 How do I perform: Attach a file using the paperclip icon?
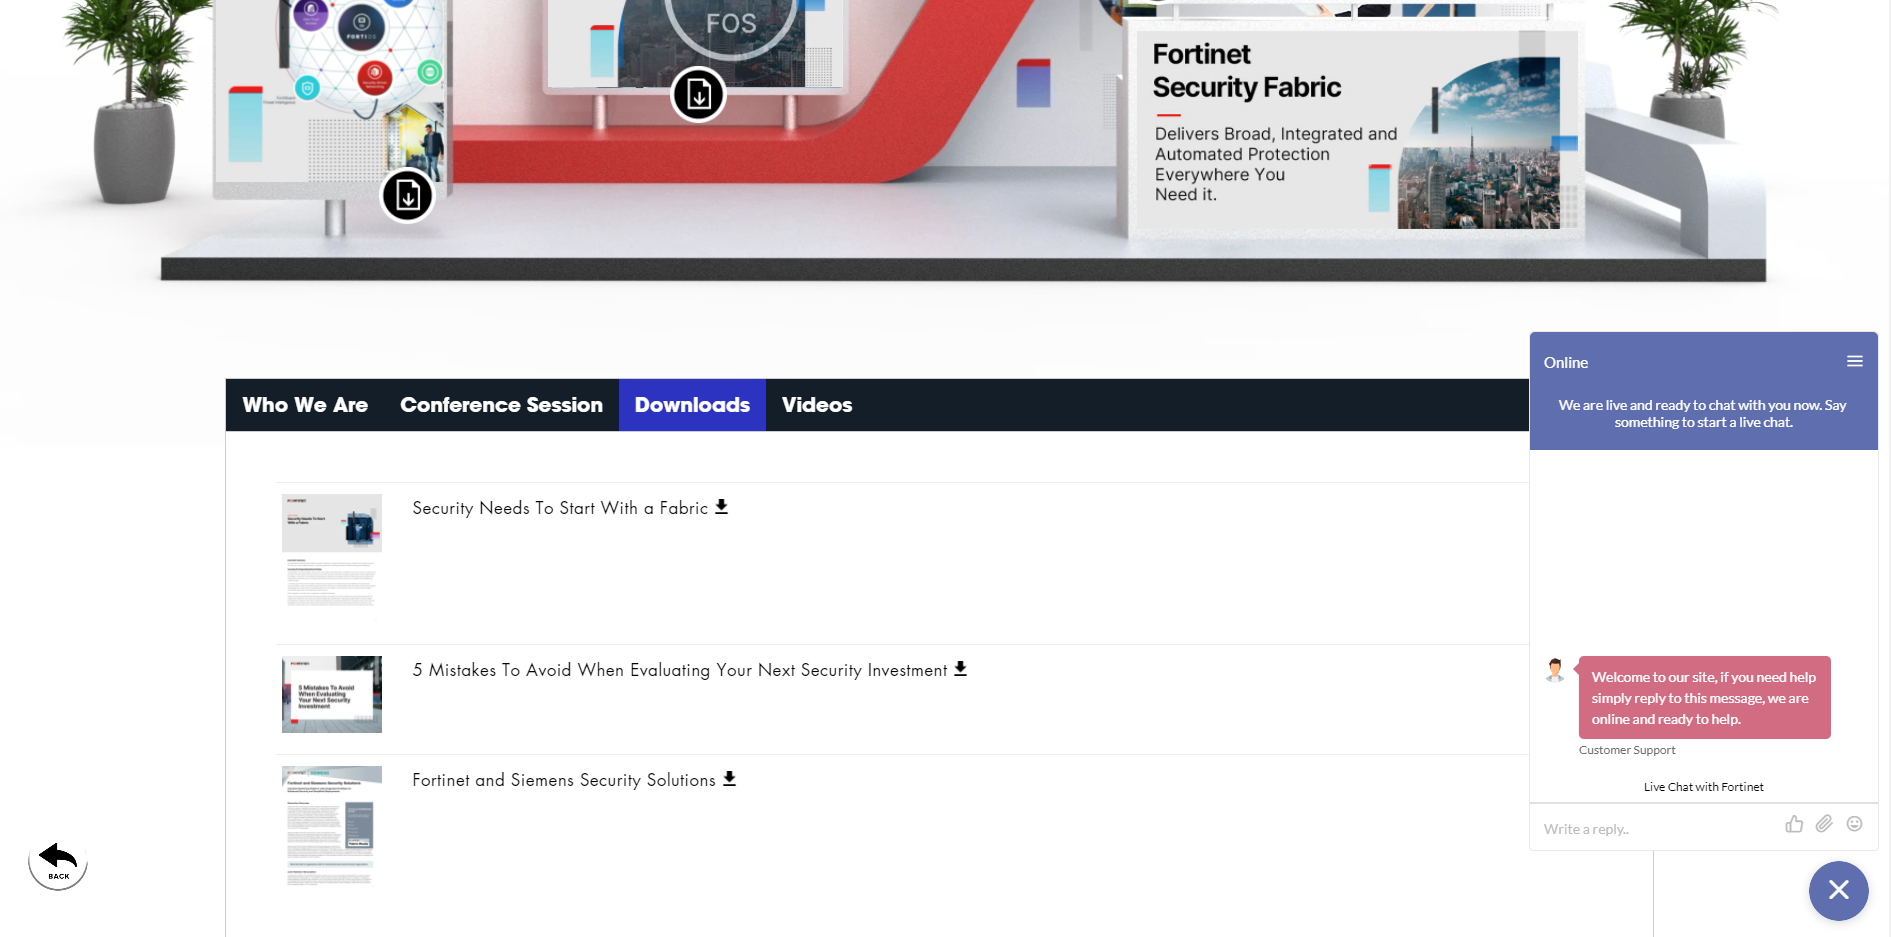pos(1824,824)
